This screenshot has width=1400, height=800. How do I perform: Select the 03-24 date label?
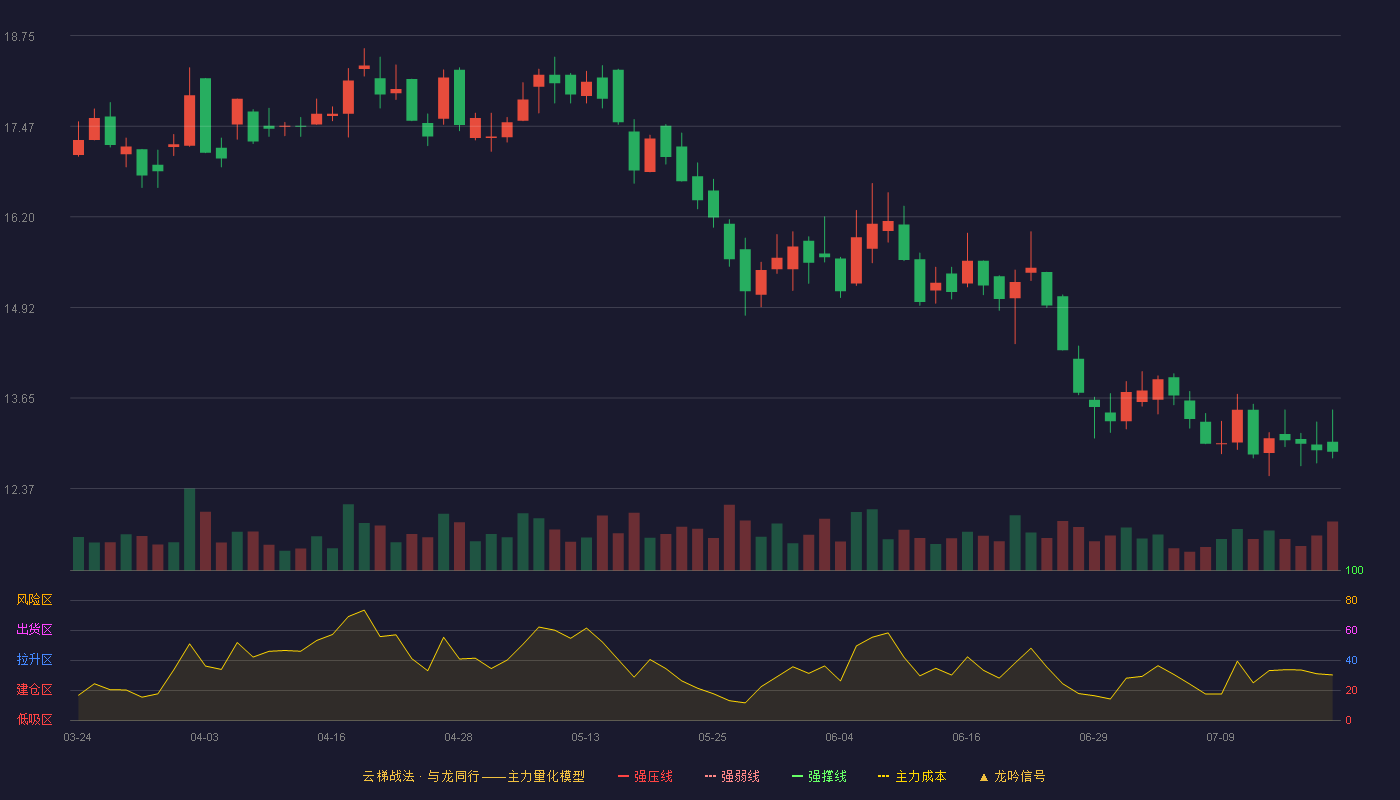coord(77,737)
